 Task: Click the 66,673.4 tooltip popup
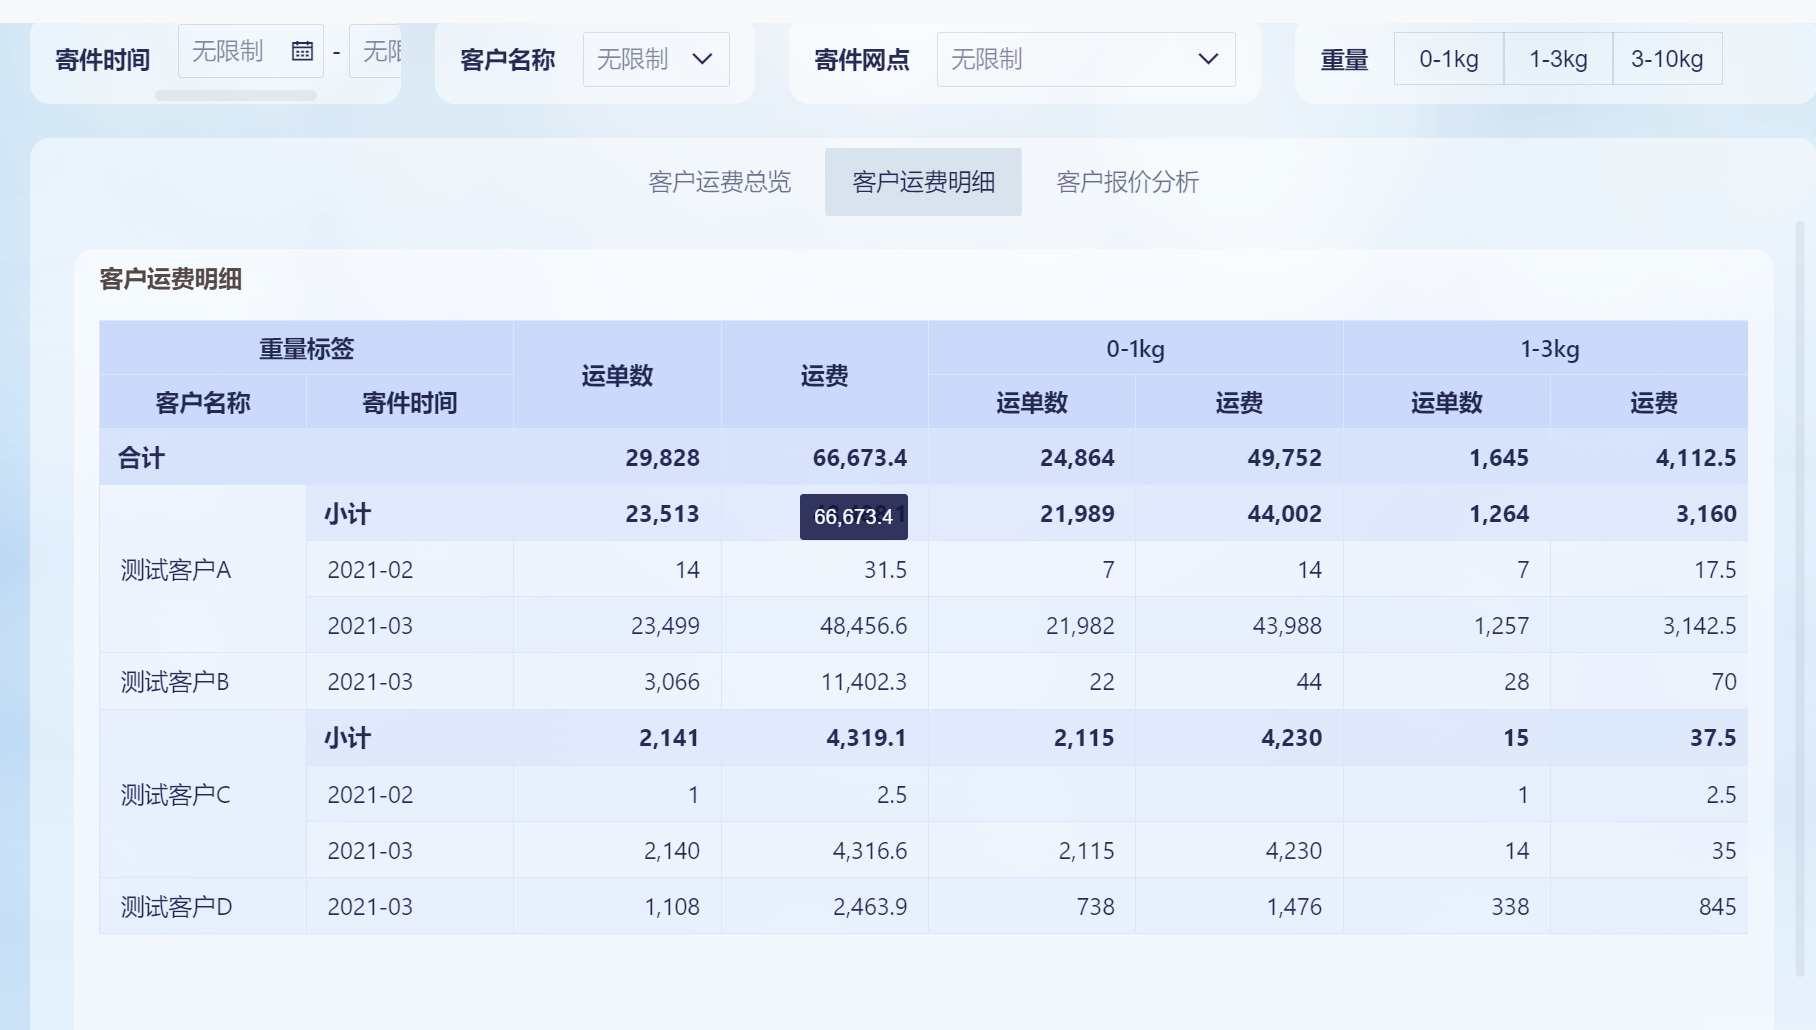[x=854, y=517]
